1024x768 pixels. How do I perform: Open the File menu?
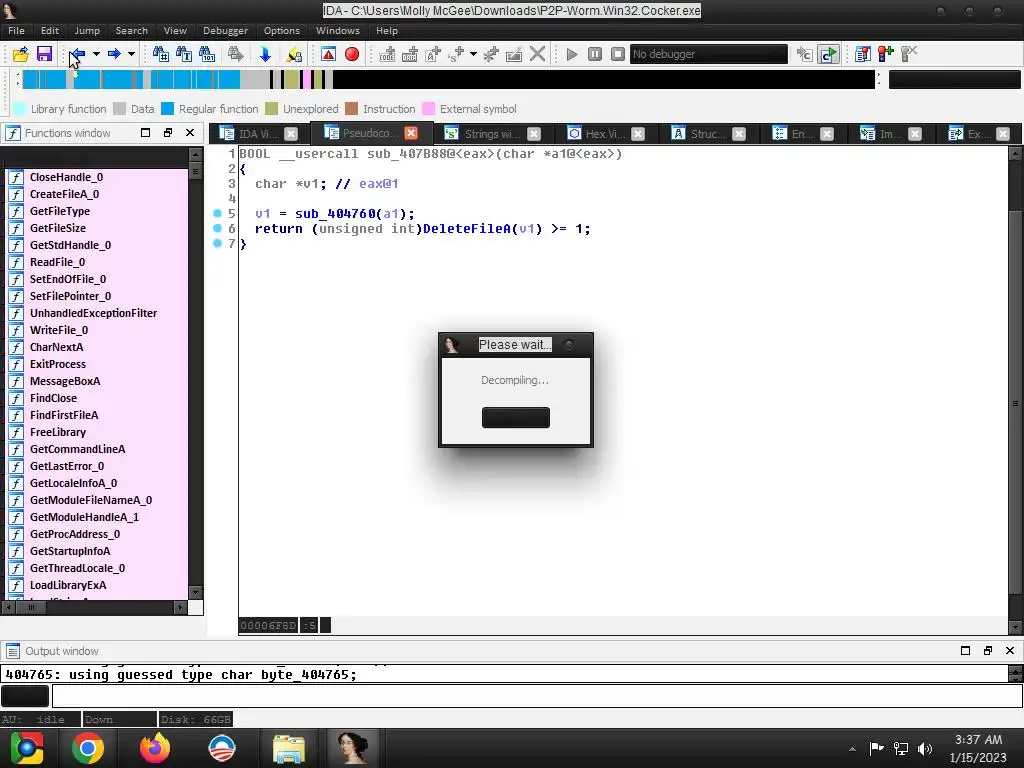coord(16,31)
